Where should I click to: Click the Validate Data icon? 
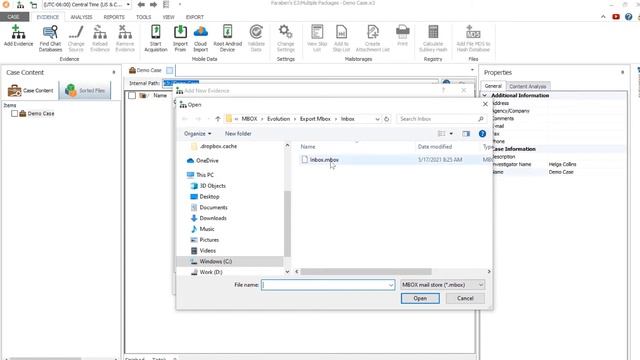click(x=256, y=38)
